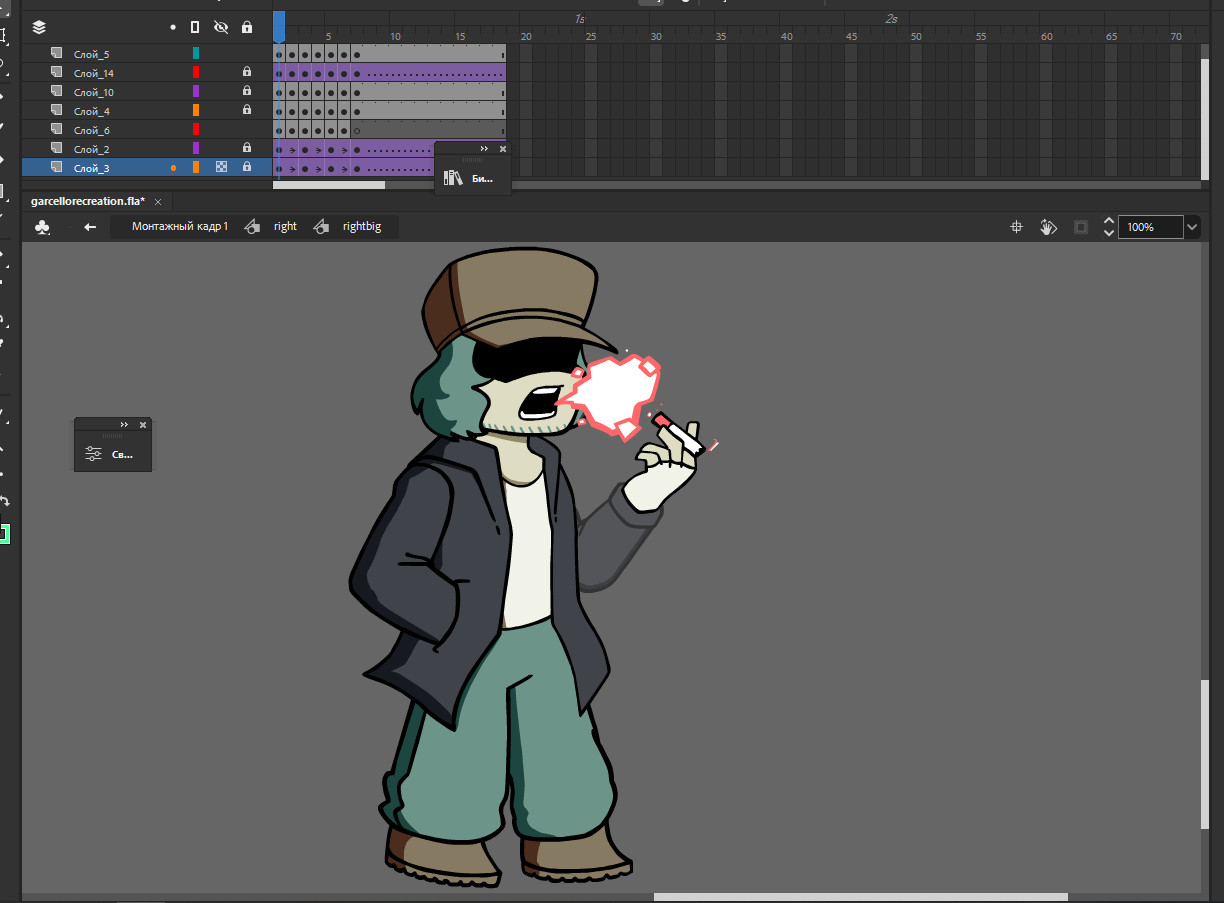This screenshot has height=903, width=1224.
Task: Go back to Монтажный кадр 1 scene
Action: click(x=180, y=227)
